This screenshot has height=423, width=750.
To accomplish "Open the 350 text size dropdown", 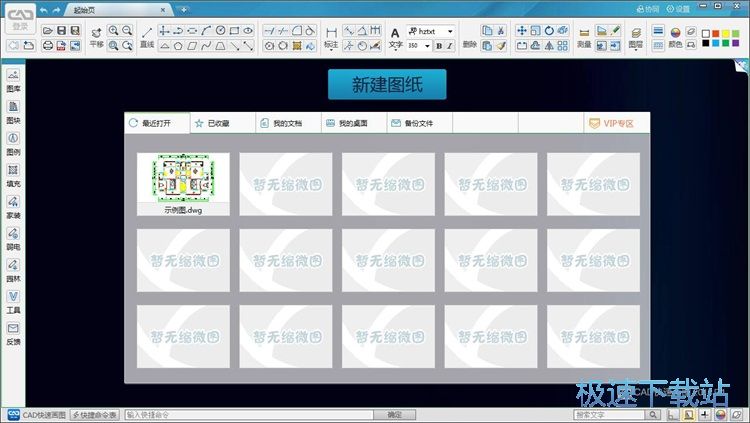I will pos(427,46).
